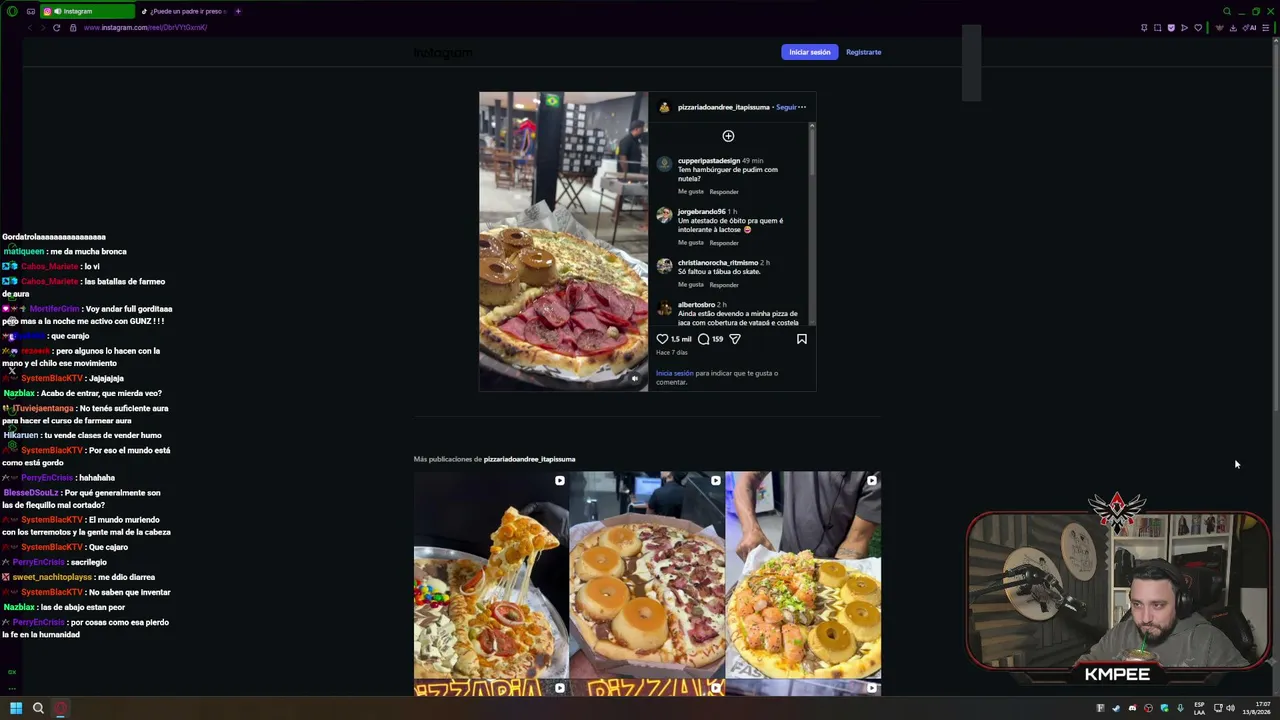Click chat username "Nazblax" saying "Acabo de entrar"

point(19,393)
